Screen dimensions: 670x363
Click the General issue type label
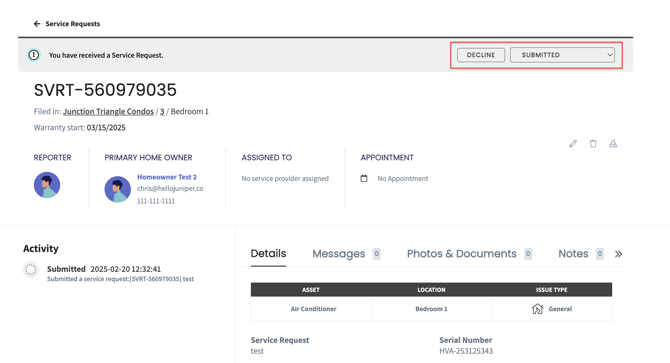[560, 309]
